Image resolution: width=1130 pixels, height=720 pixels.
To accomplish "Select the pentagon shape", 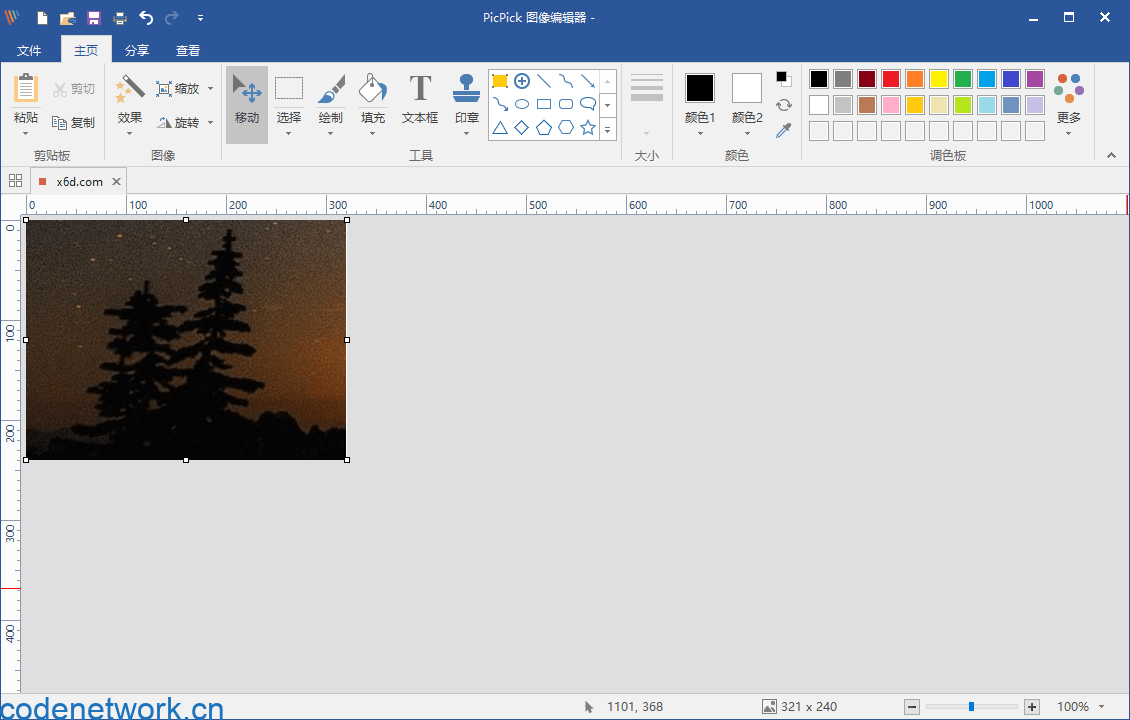I will pos(544,128).
